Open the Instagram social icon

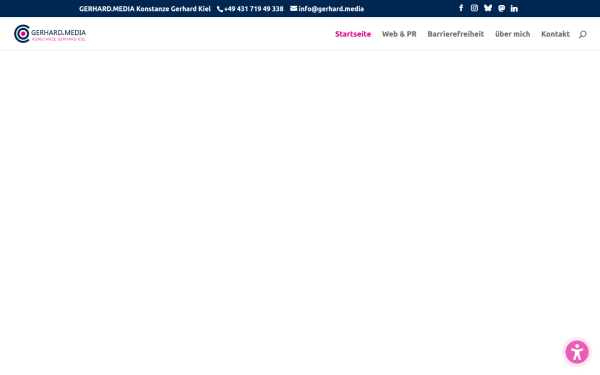[474, 8]
